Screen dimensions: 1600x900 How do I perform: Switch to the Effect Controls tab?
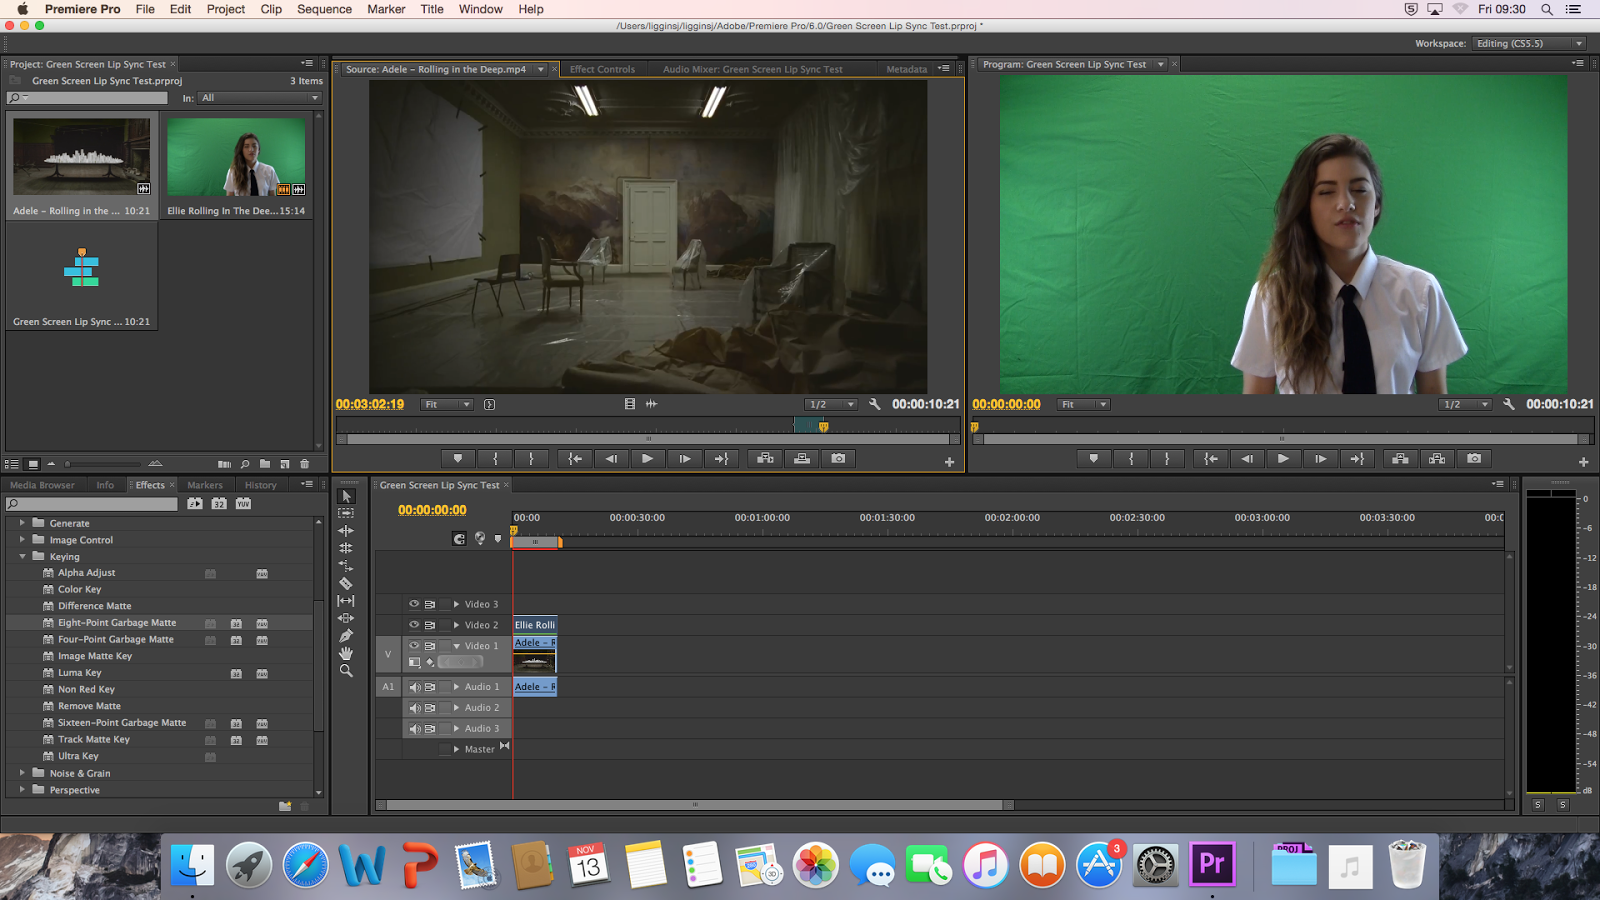click(603, 68)
